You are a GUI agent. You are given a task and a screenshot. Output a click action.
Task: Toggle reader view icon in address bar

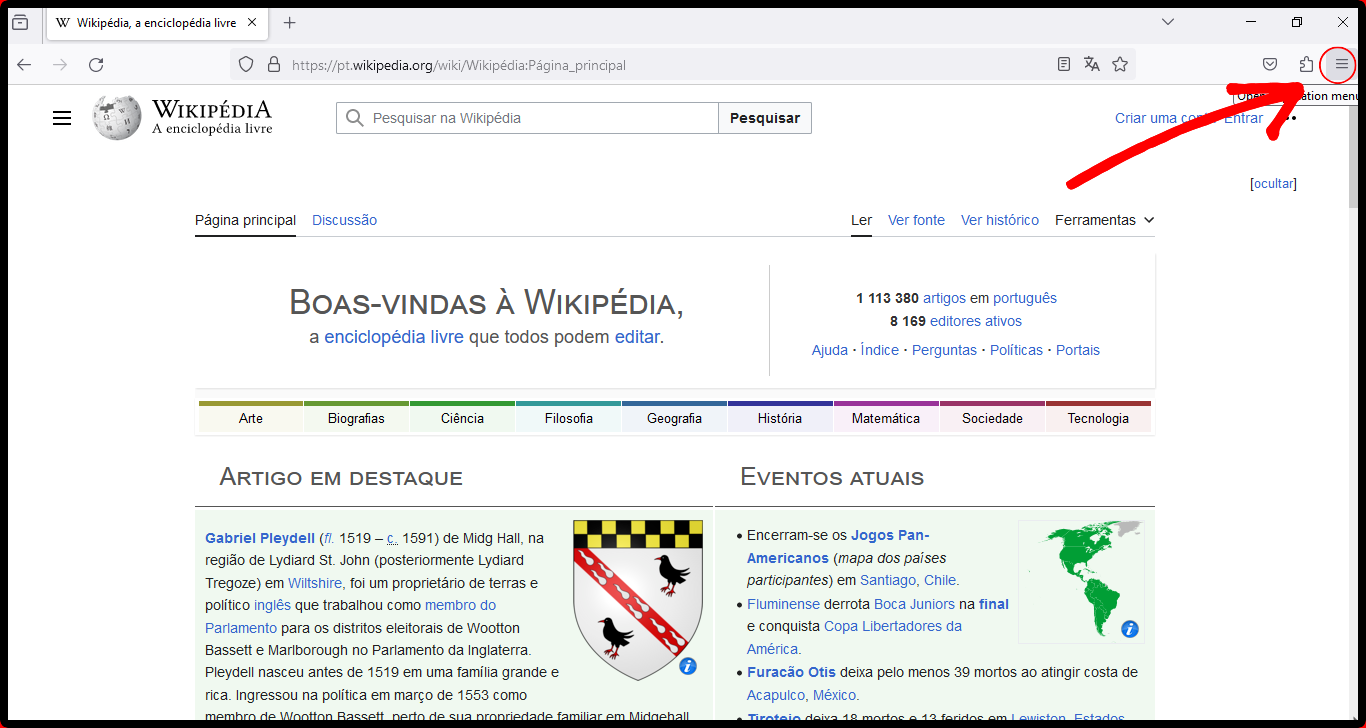1064,65
